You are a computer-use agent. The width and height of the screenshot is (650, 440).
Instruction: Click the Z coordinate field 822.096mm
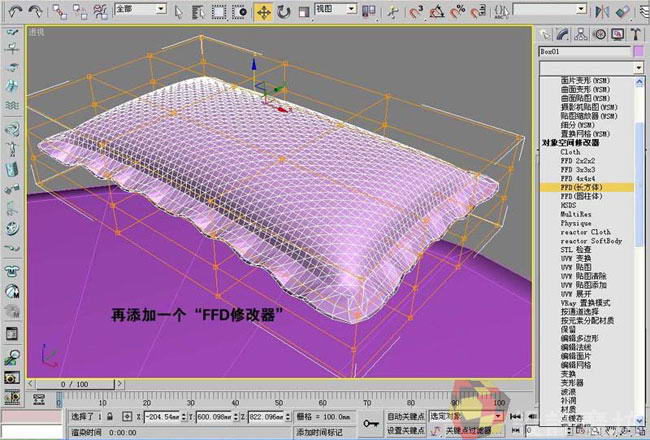click(266, 416)
